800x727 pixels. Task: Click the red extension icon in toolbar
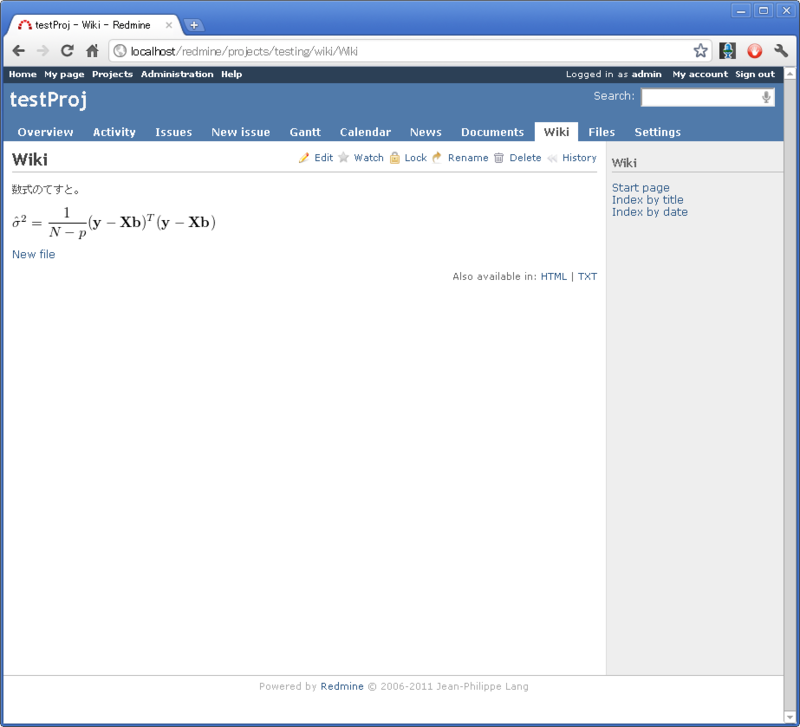(x=755, y=51)
